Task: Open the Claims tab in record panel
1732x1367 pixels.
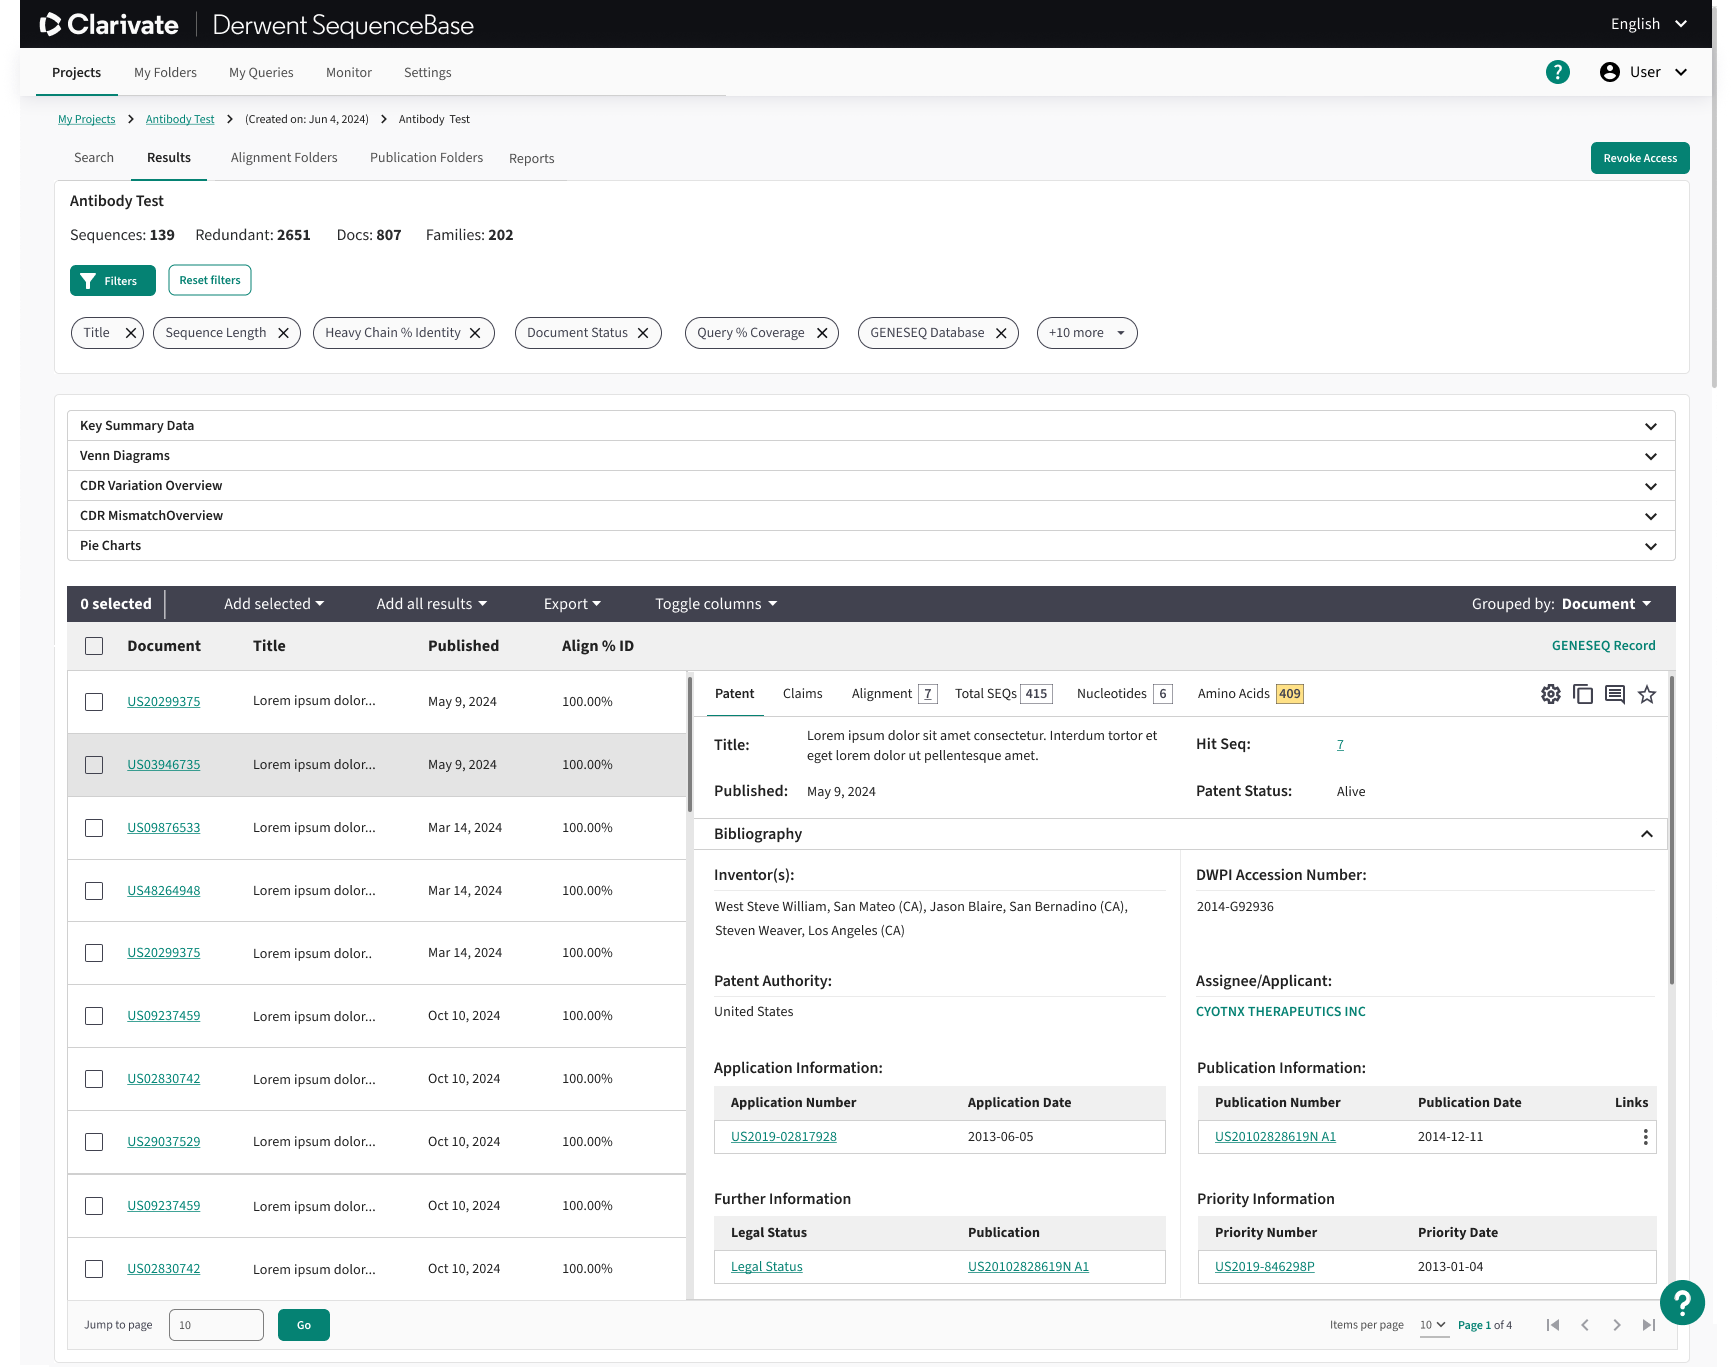Action: click(803, 694)
